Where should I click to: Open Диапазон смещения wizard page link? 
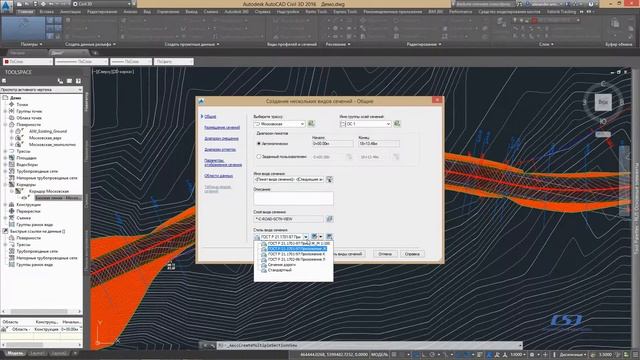[x=221, y=139]
